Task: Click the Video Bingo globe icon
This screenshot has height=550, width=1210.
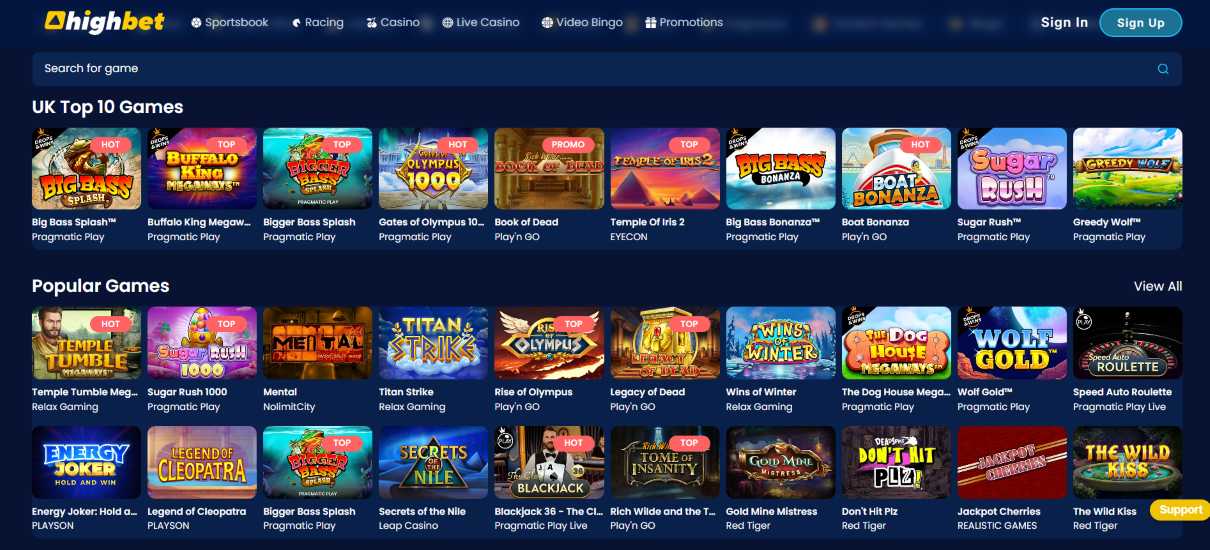Action: click(x=547, y=22)
